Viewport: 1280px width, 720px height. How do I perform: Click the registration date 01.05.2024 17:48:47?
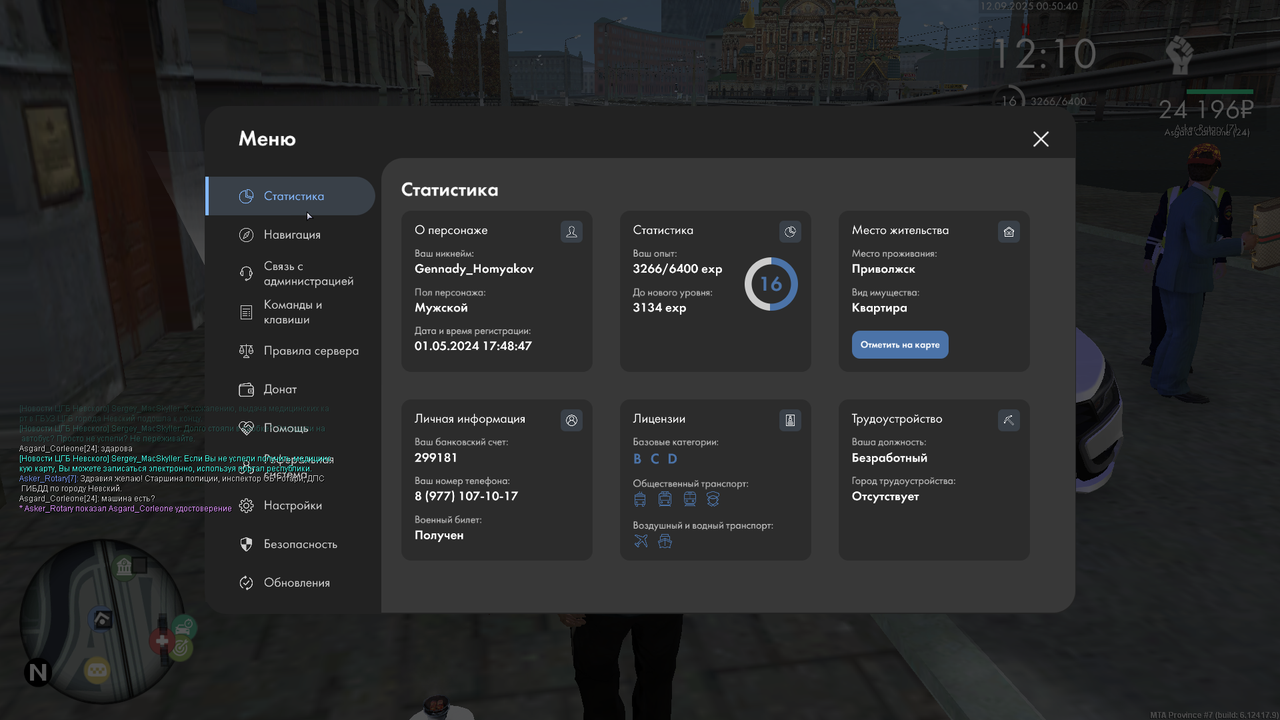point(473,346)
